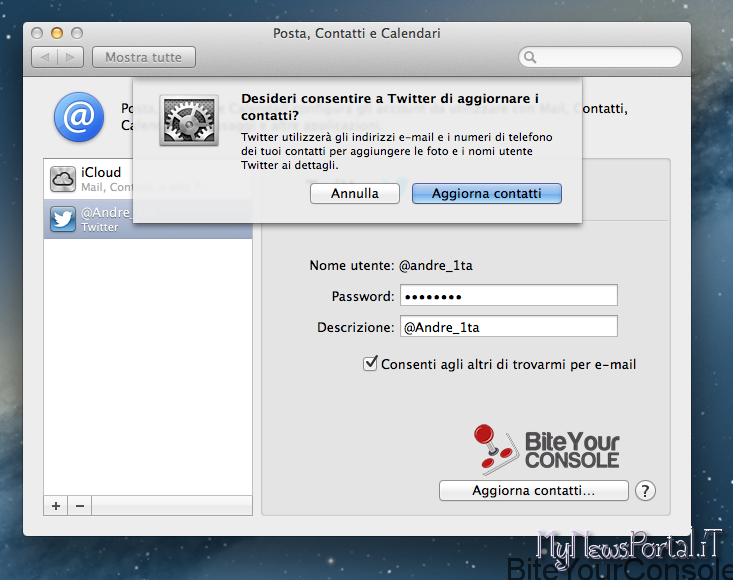
Task: Click the magnifier icon in the search field
Action: coord(530,57)
